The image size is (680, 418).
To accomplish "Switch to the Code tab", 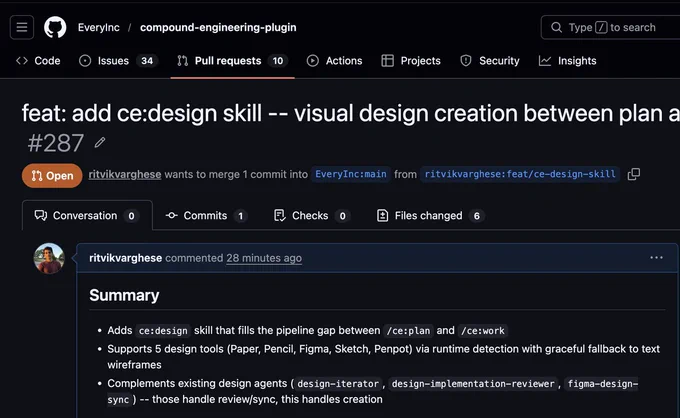I will tap(38, 61).
